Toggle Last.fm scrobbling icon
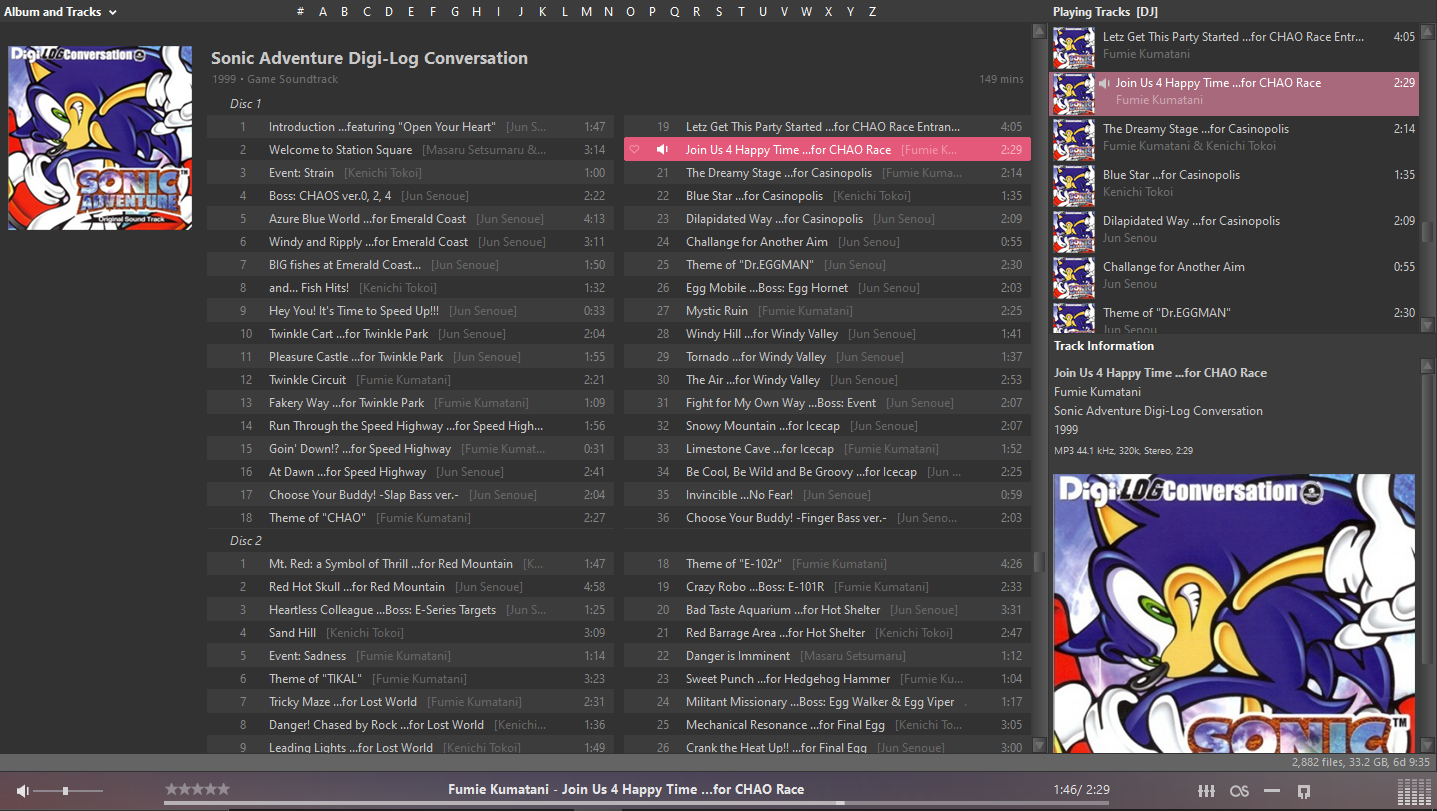1437x811 pixels. [x=1239, y=791]
